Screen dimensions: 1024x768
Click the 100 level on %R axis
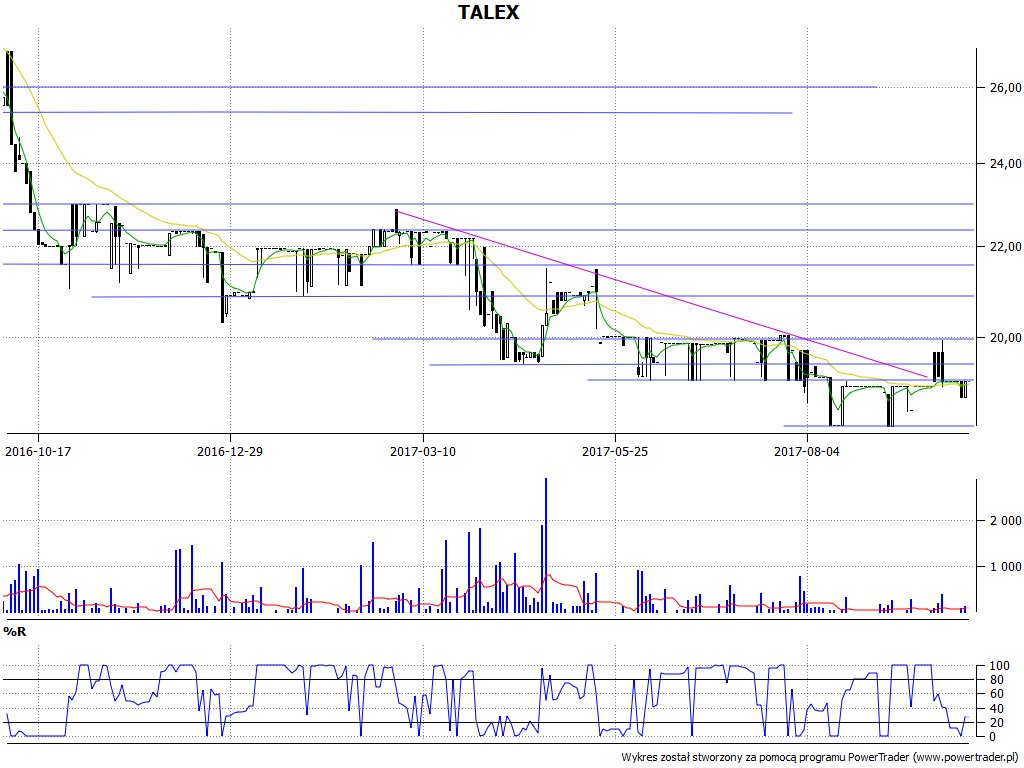1000,666
